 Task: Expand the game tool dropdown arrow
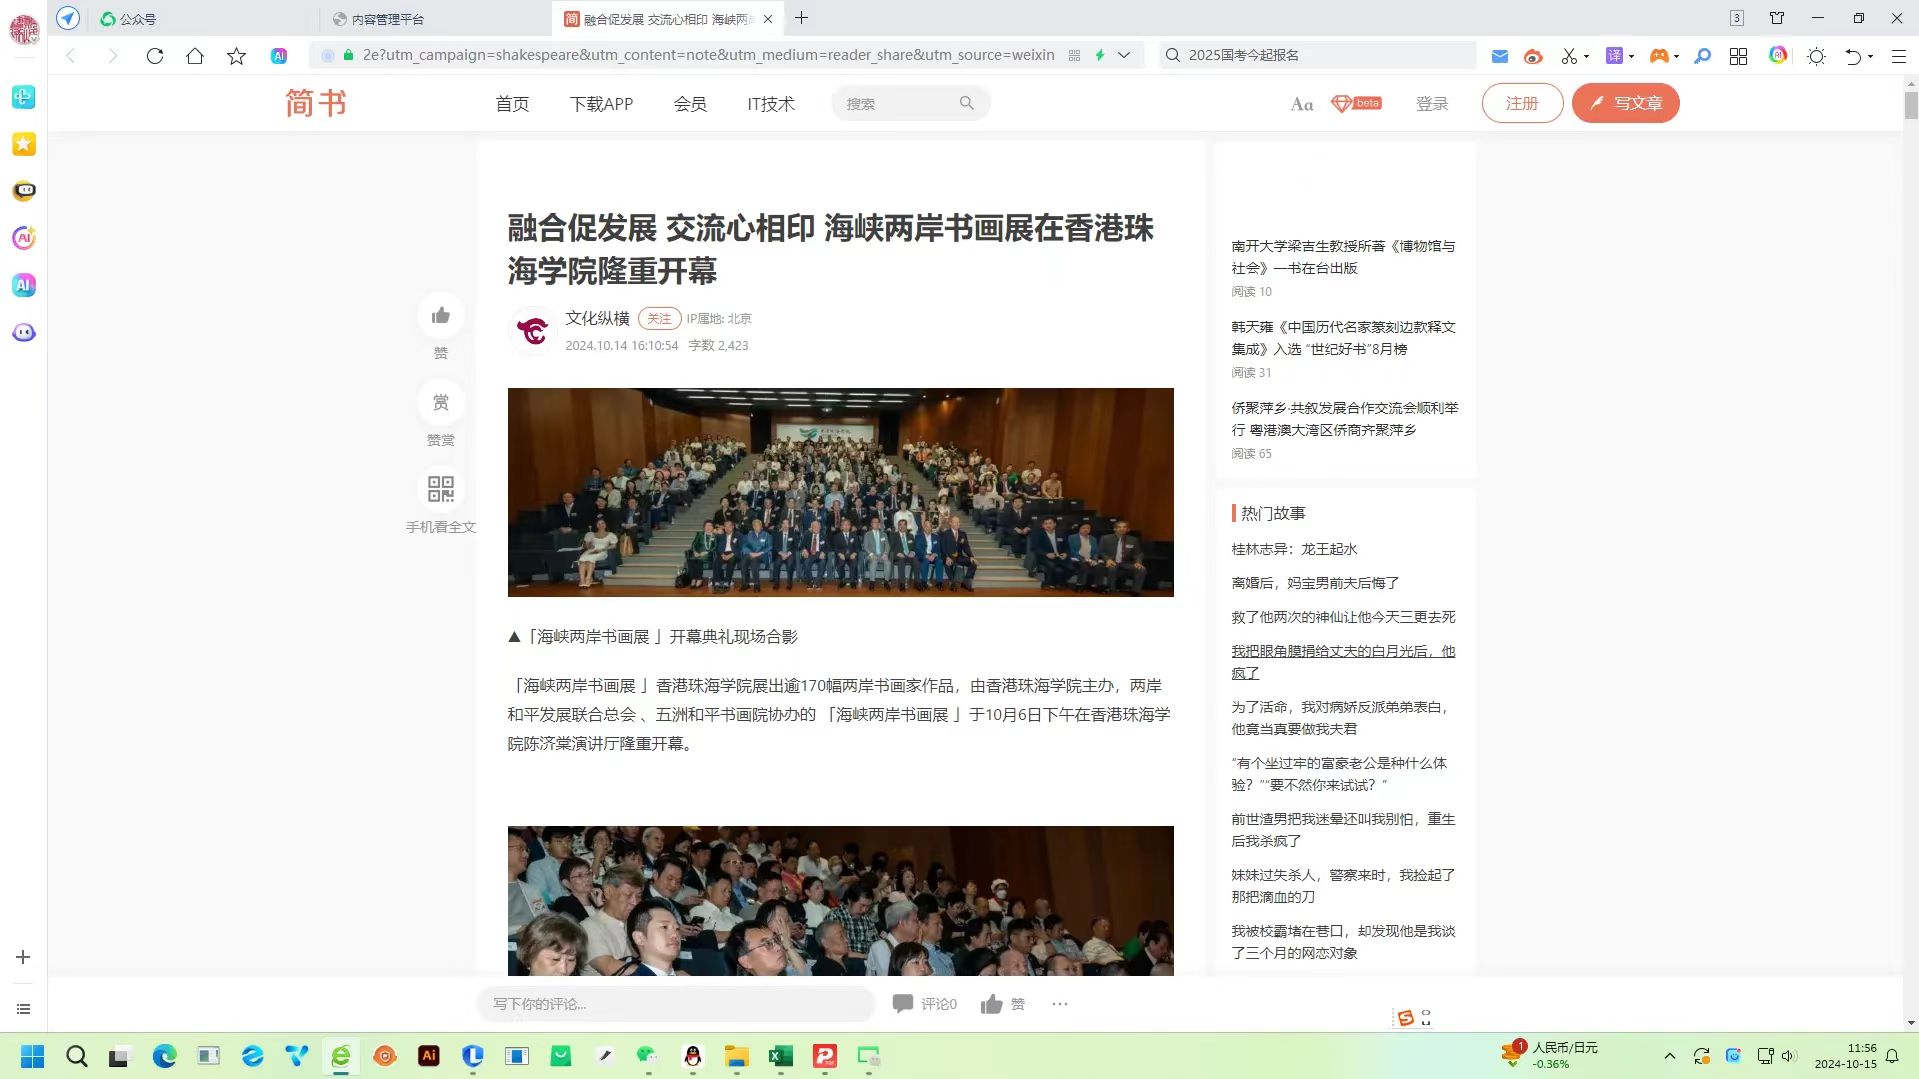point(1676,57)
